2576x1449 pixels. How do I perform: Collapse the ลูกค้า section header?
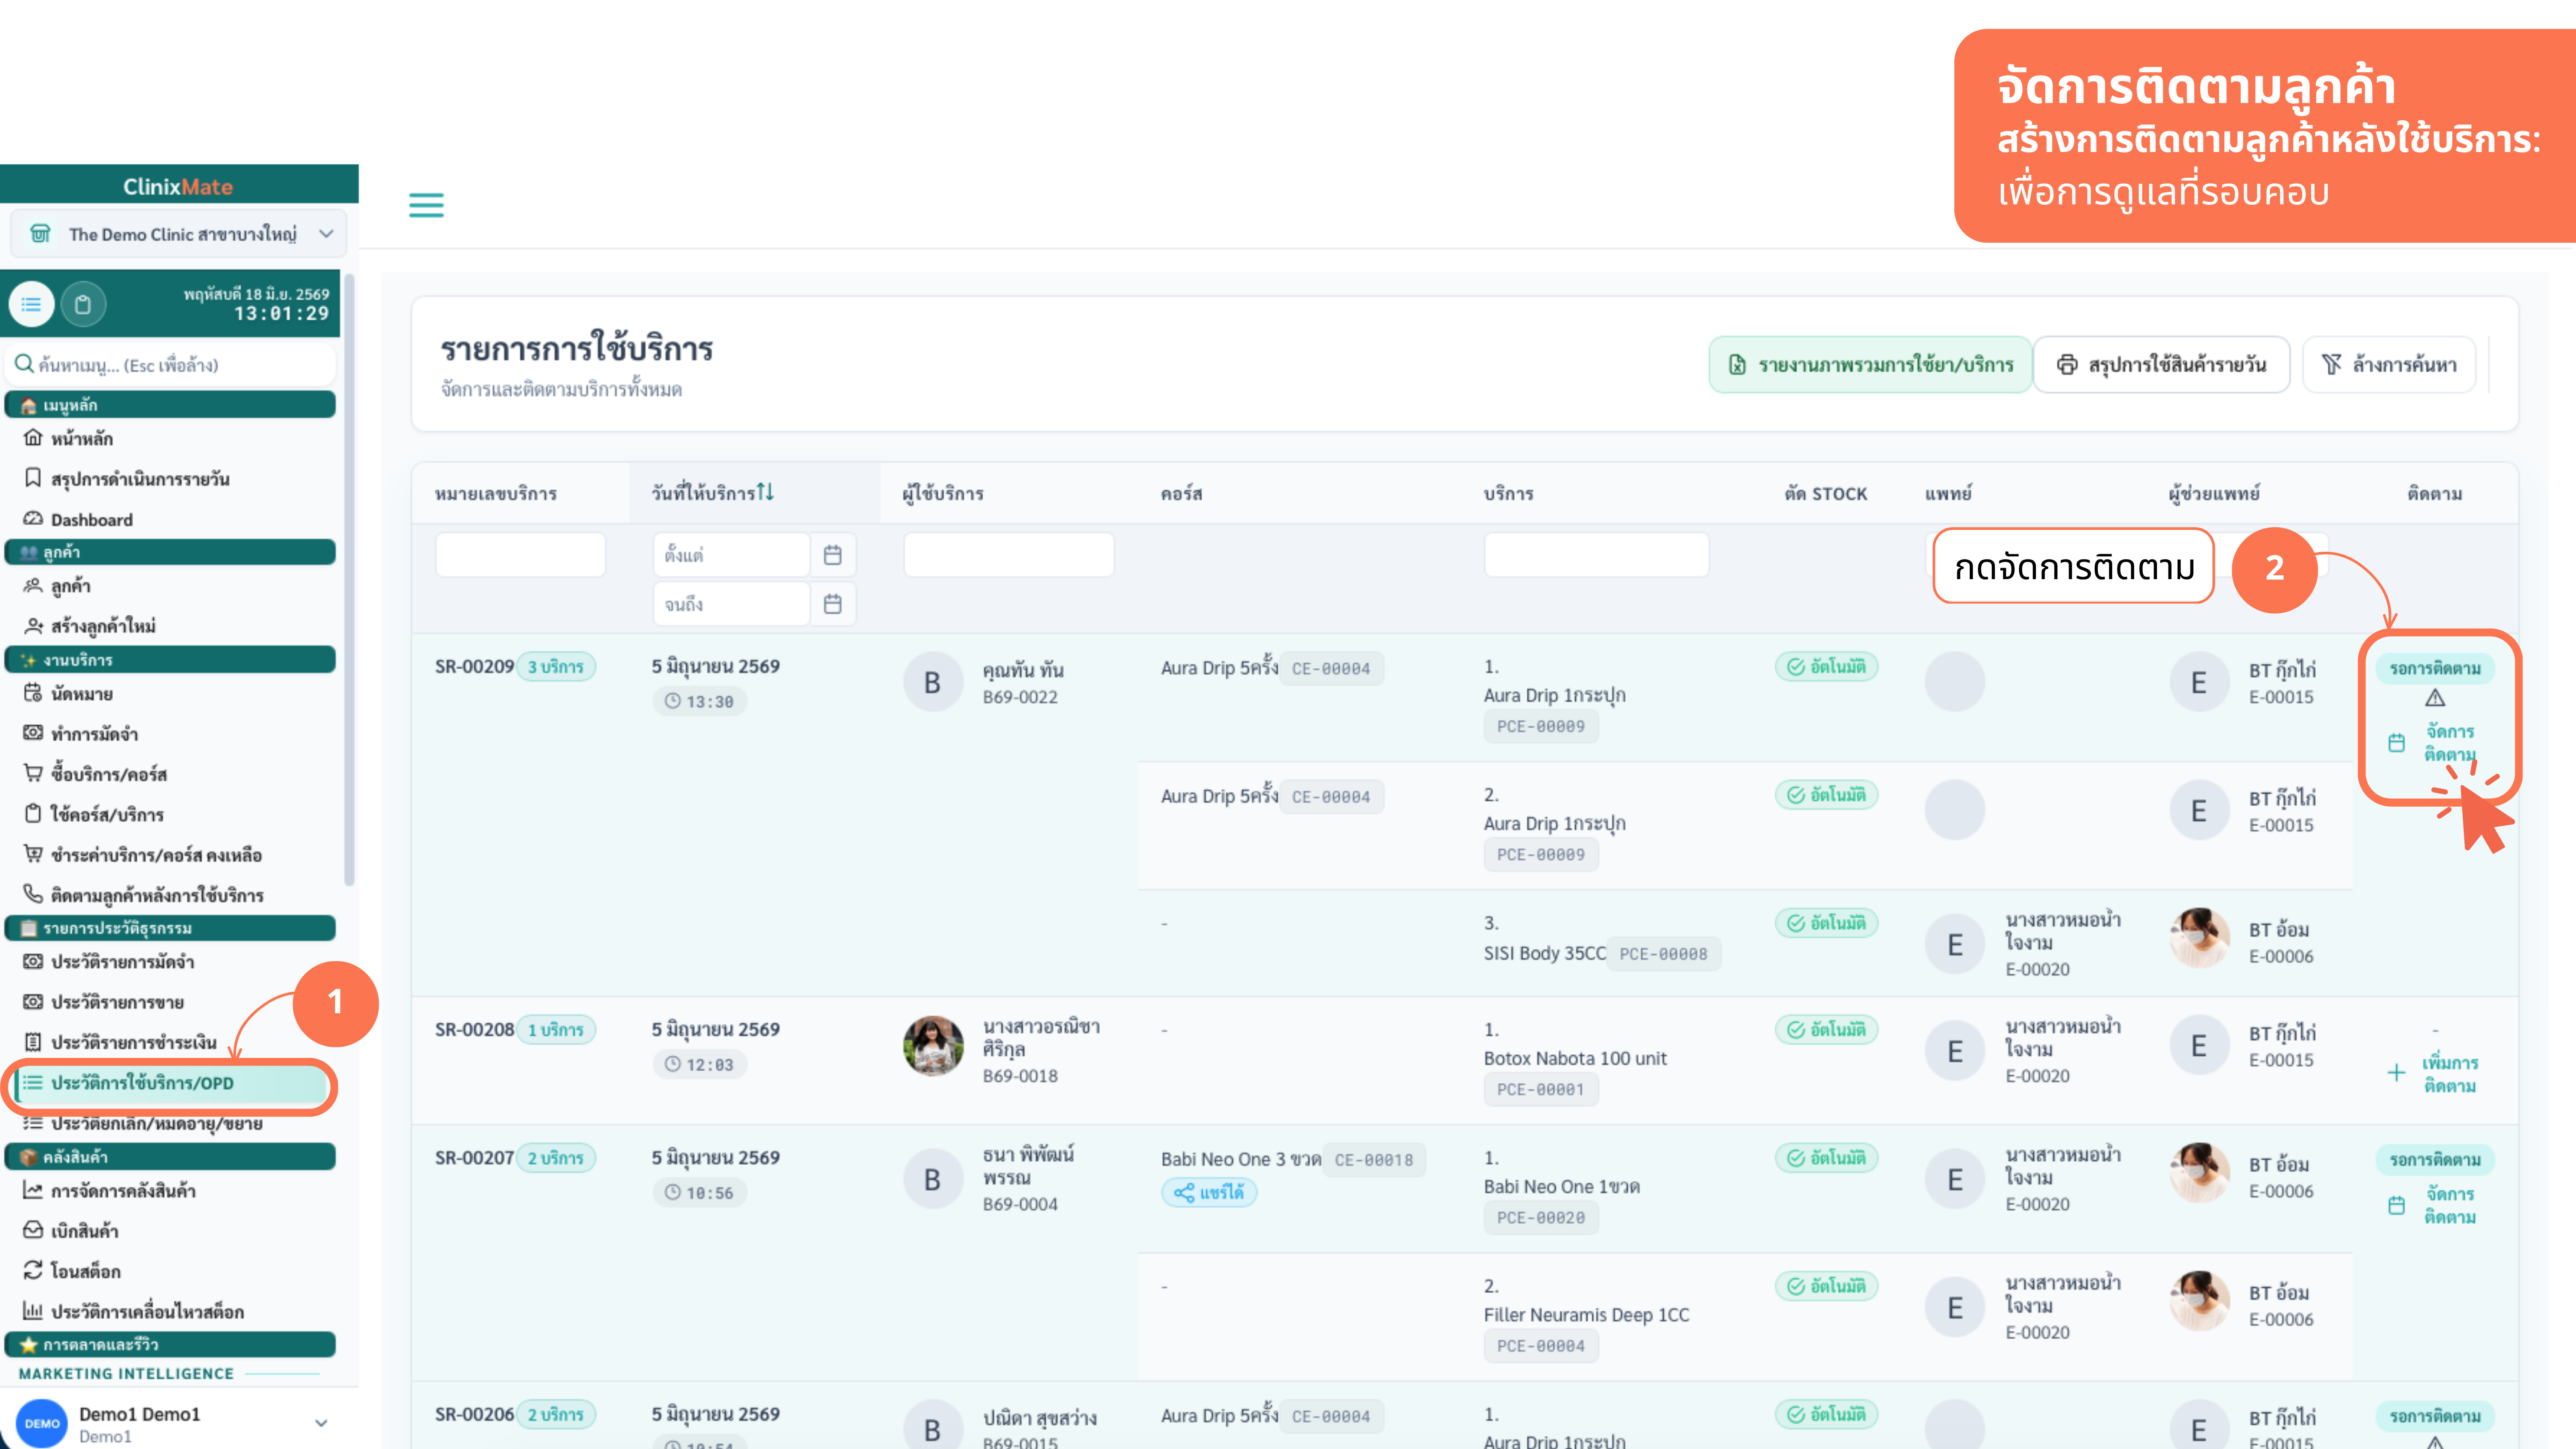point(170,552)
